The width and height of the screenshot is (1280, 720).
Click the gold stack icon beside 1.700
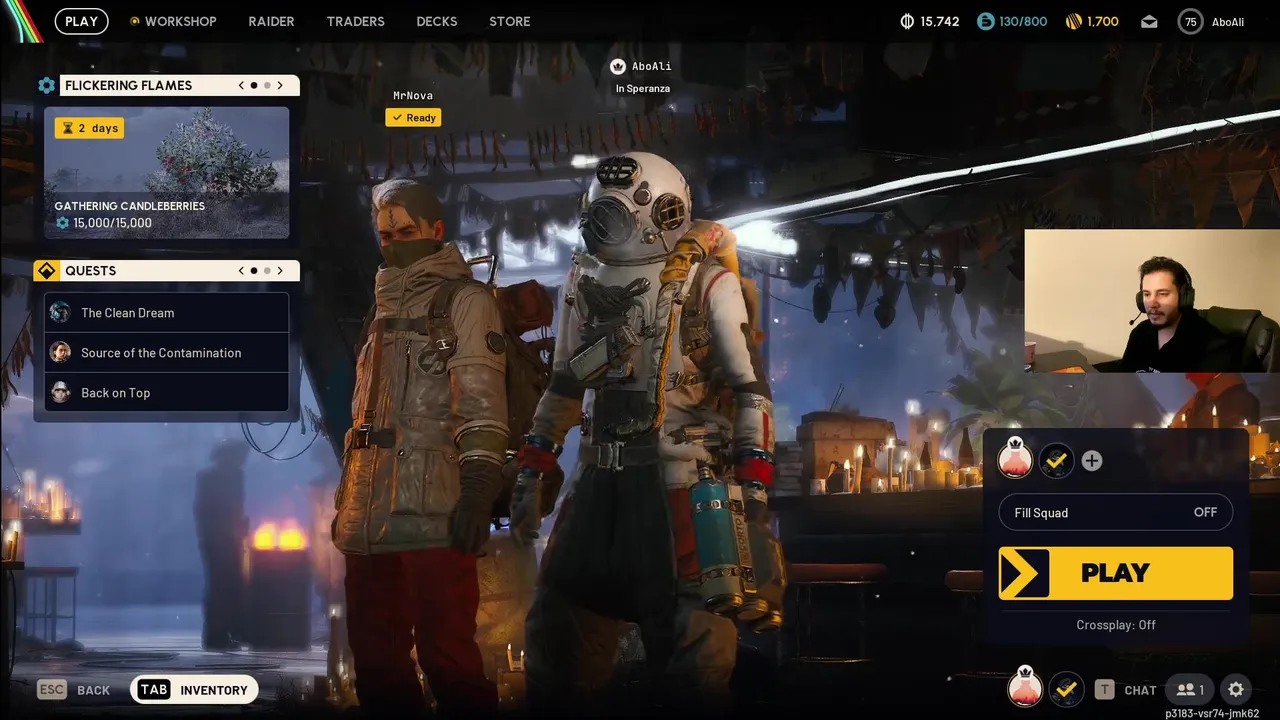[x=1074, y=21]
